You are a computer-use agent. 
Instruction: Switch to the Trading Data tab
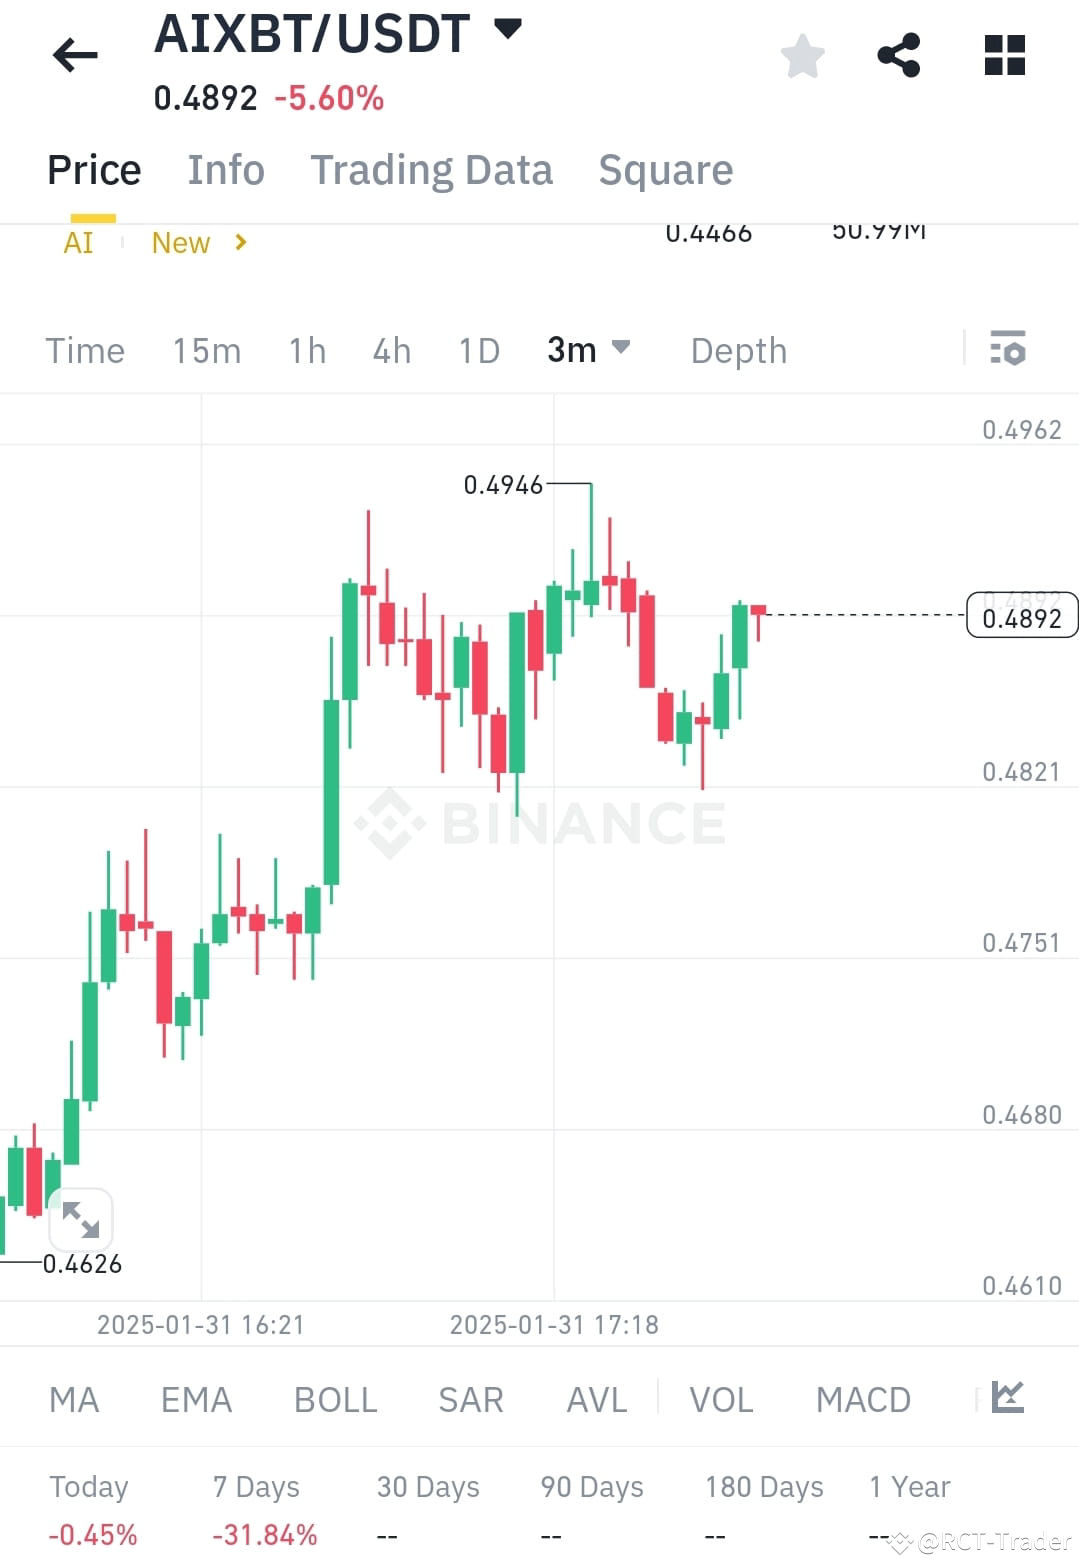pos(432,170)
